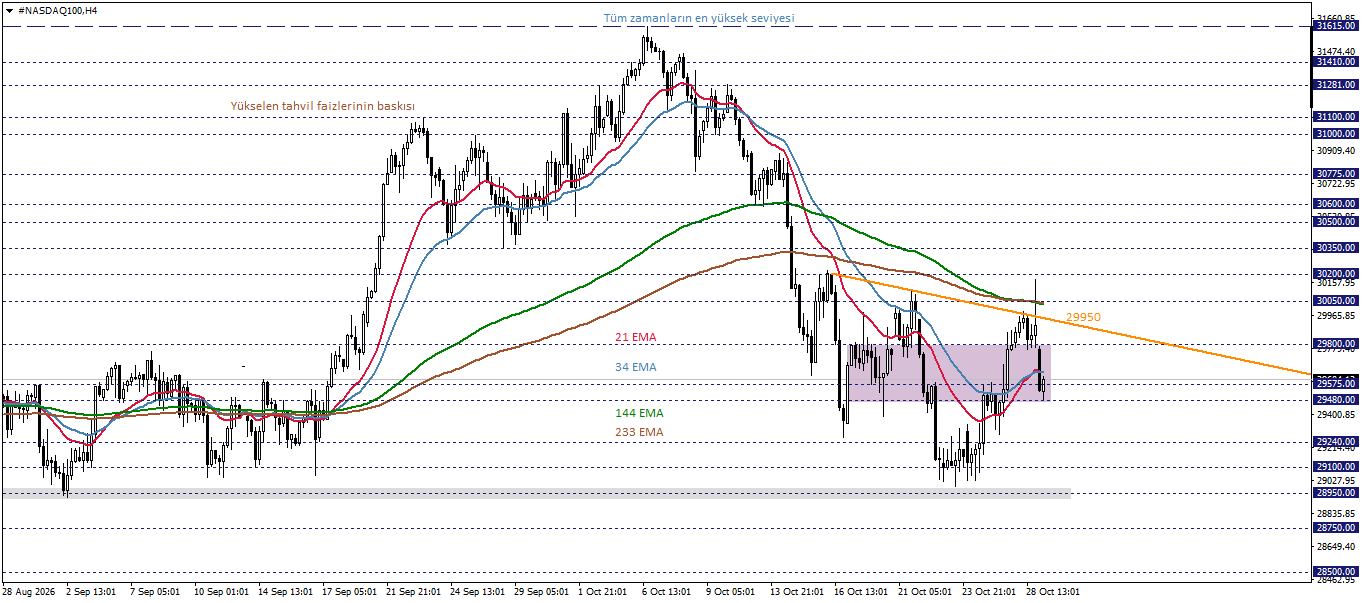Click the 28 Oct 13:01 time label

pos(1054,591)
